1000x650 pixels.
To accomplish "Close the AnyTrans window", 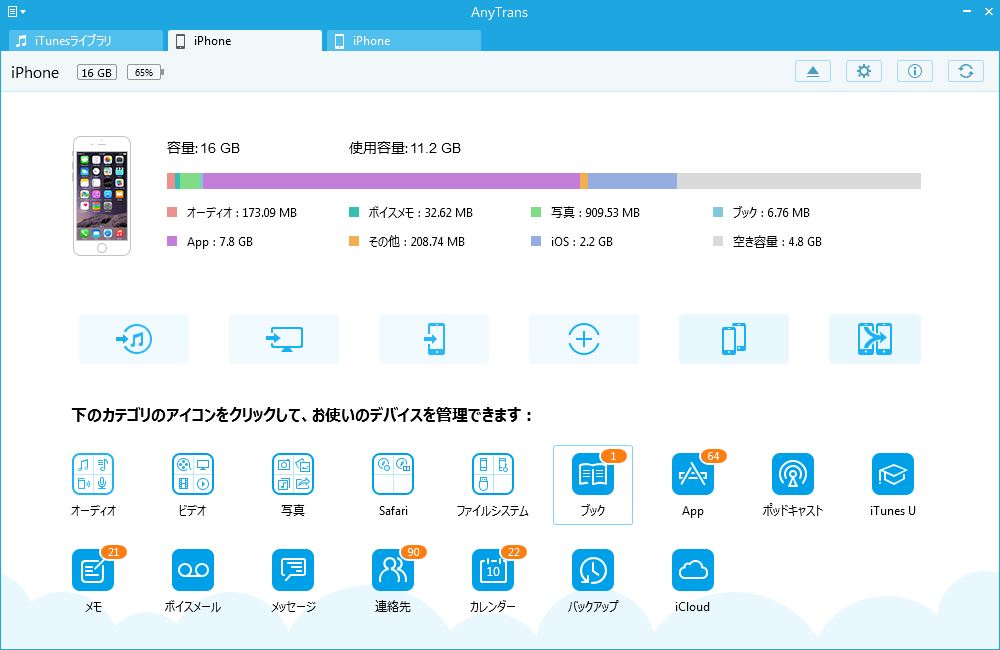I will 988,11.
